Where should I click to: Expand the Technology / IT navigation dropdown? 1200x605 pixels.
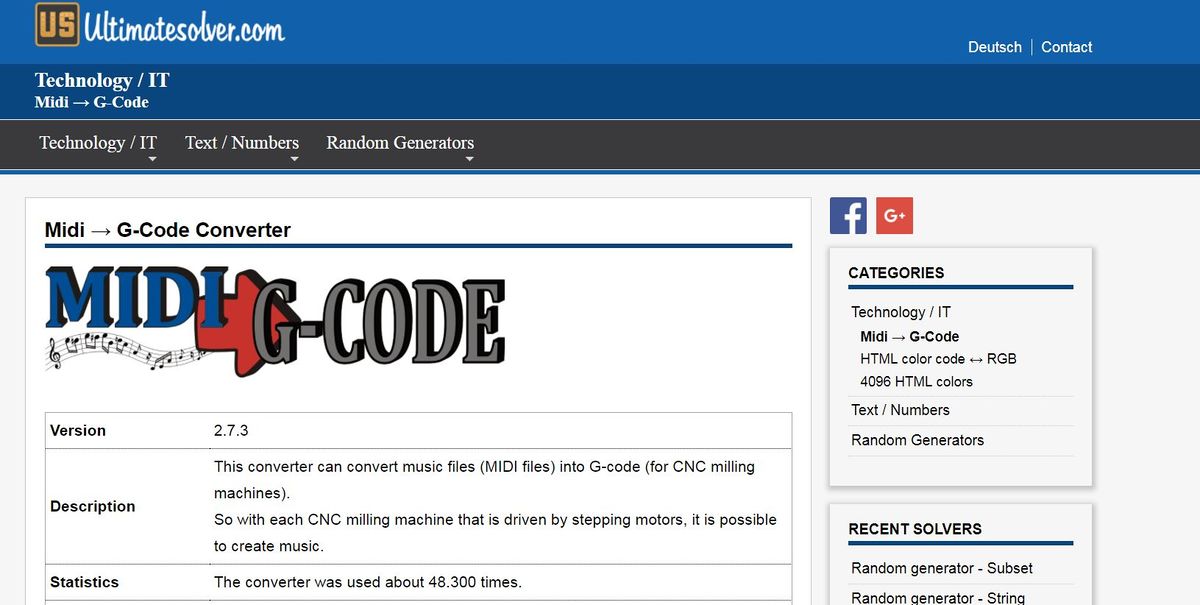click(98, 143)
